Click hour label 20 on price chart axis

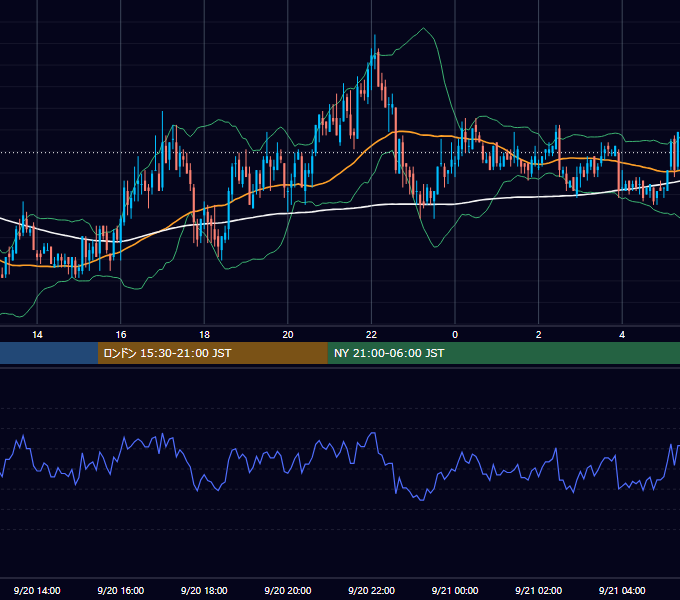tap(288, 335)
